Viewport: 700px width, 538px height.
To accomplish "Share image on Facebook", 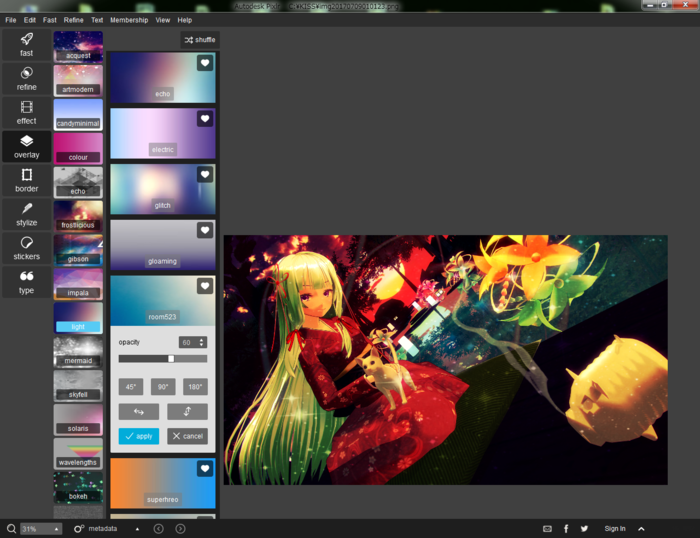I will pyautogui.click(x=566, y=529).
